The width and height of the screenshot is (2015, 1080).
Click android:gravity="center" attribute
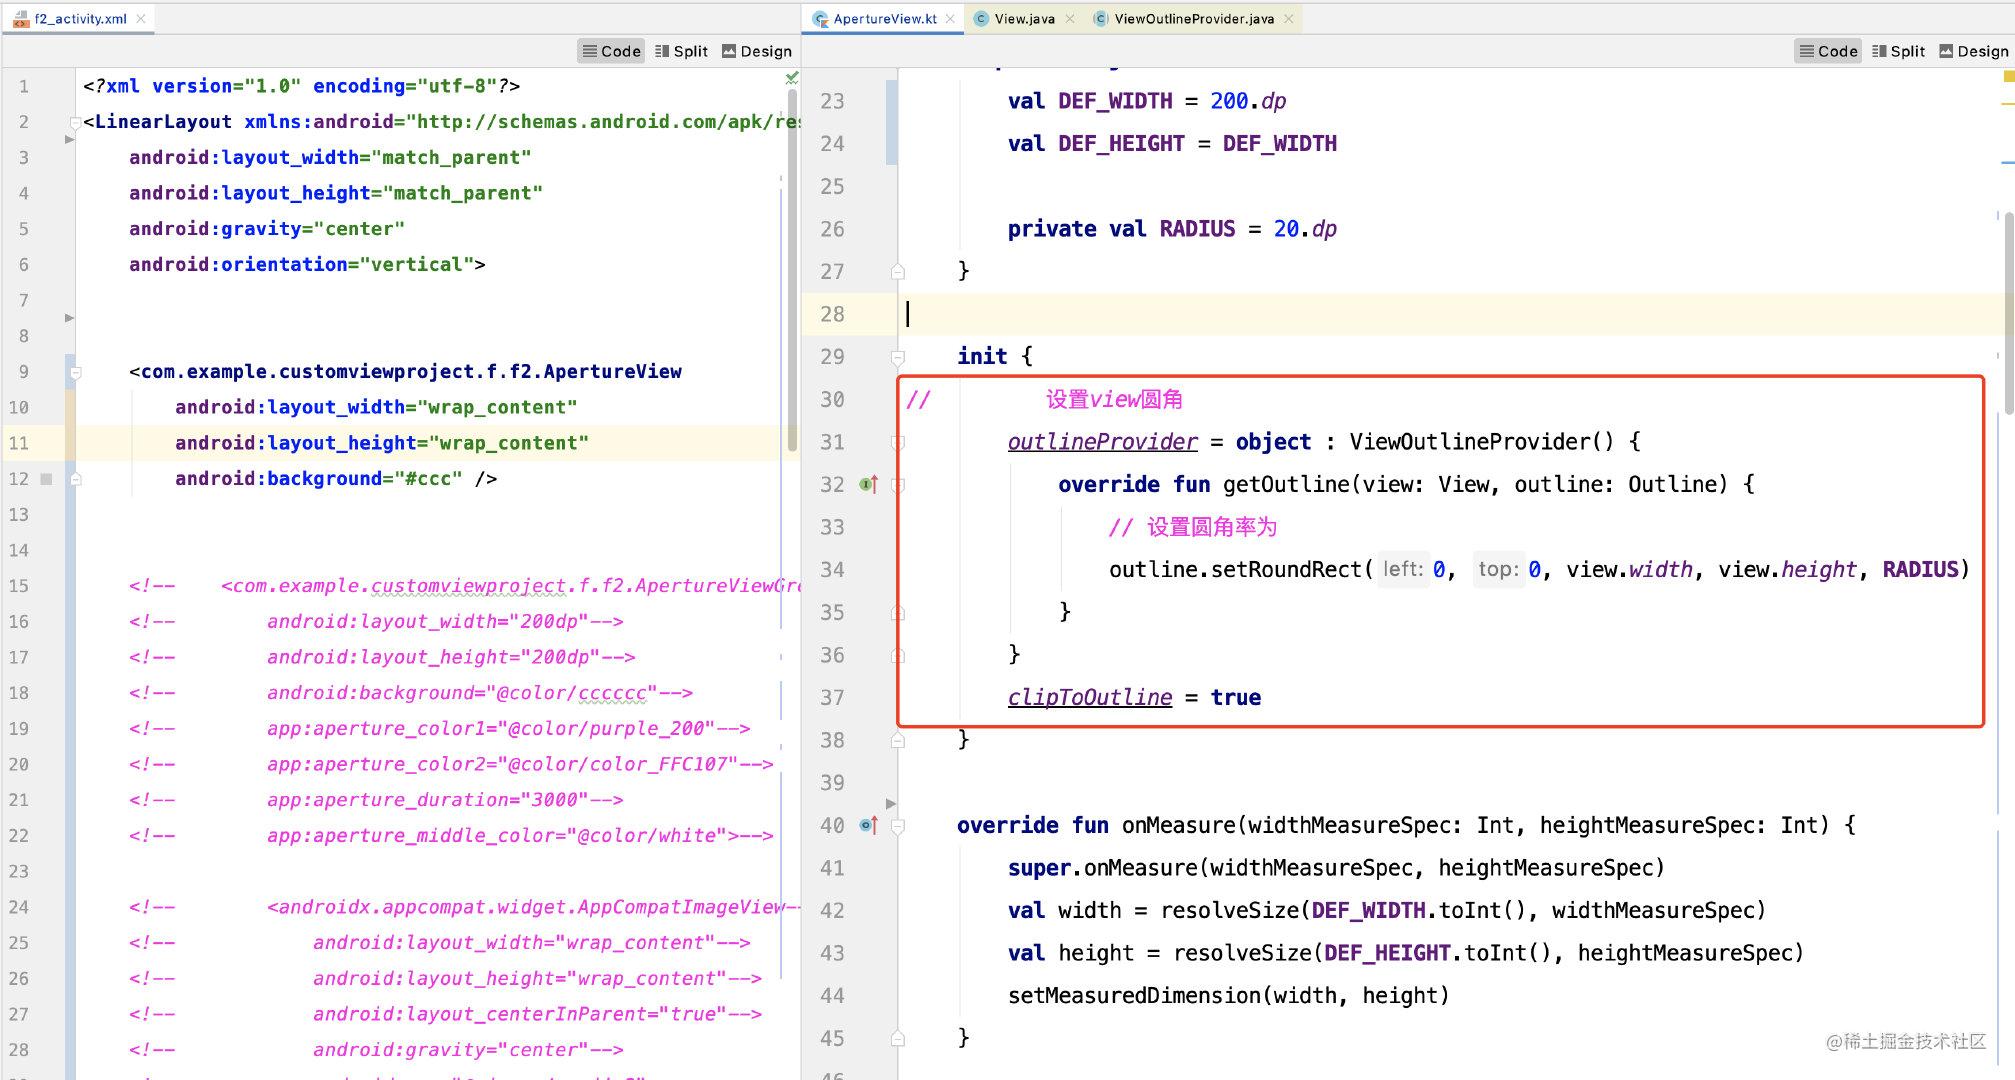267,229
